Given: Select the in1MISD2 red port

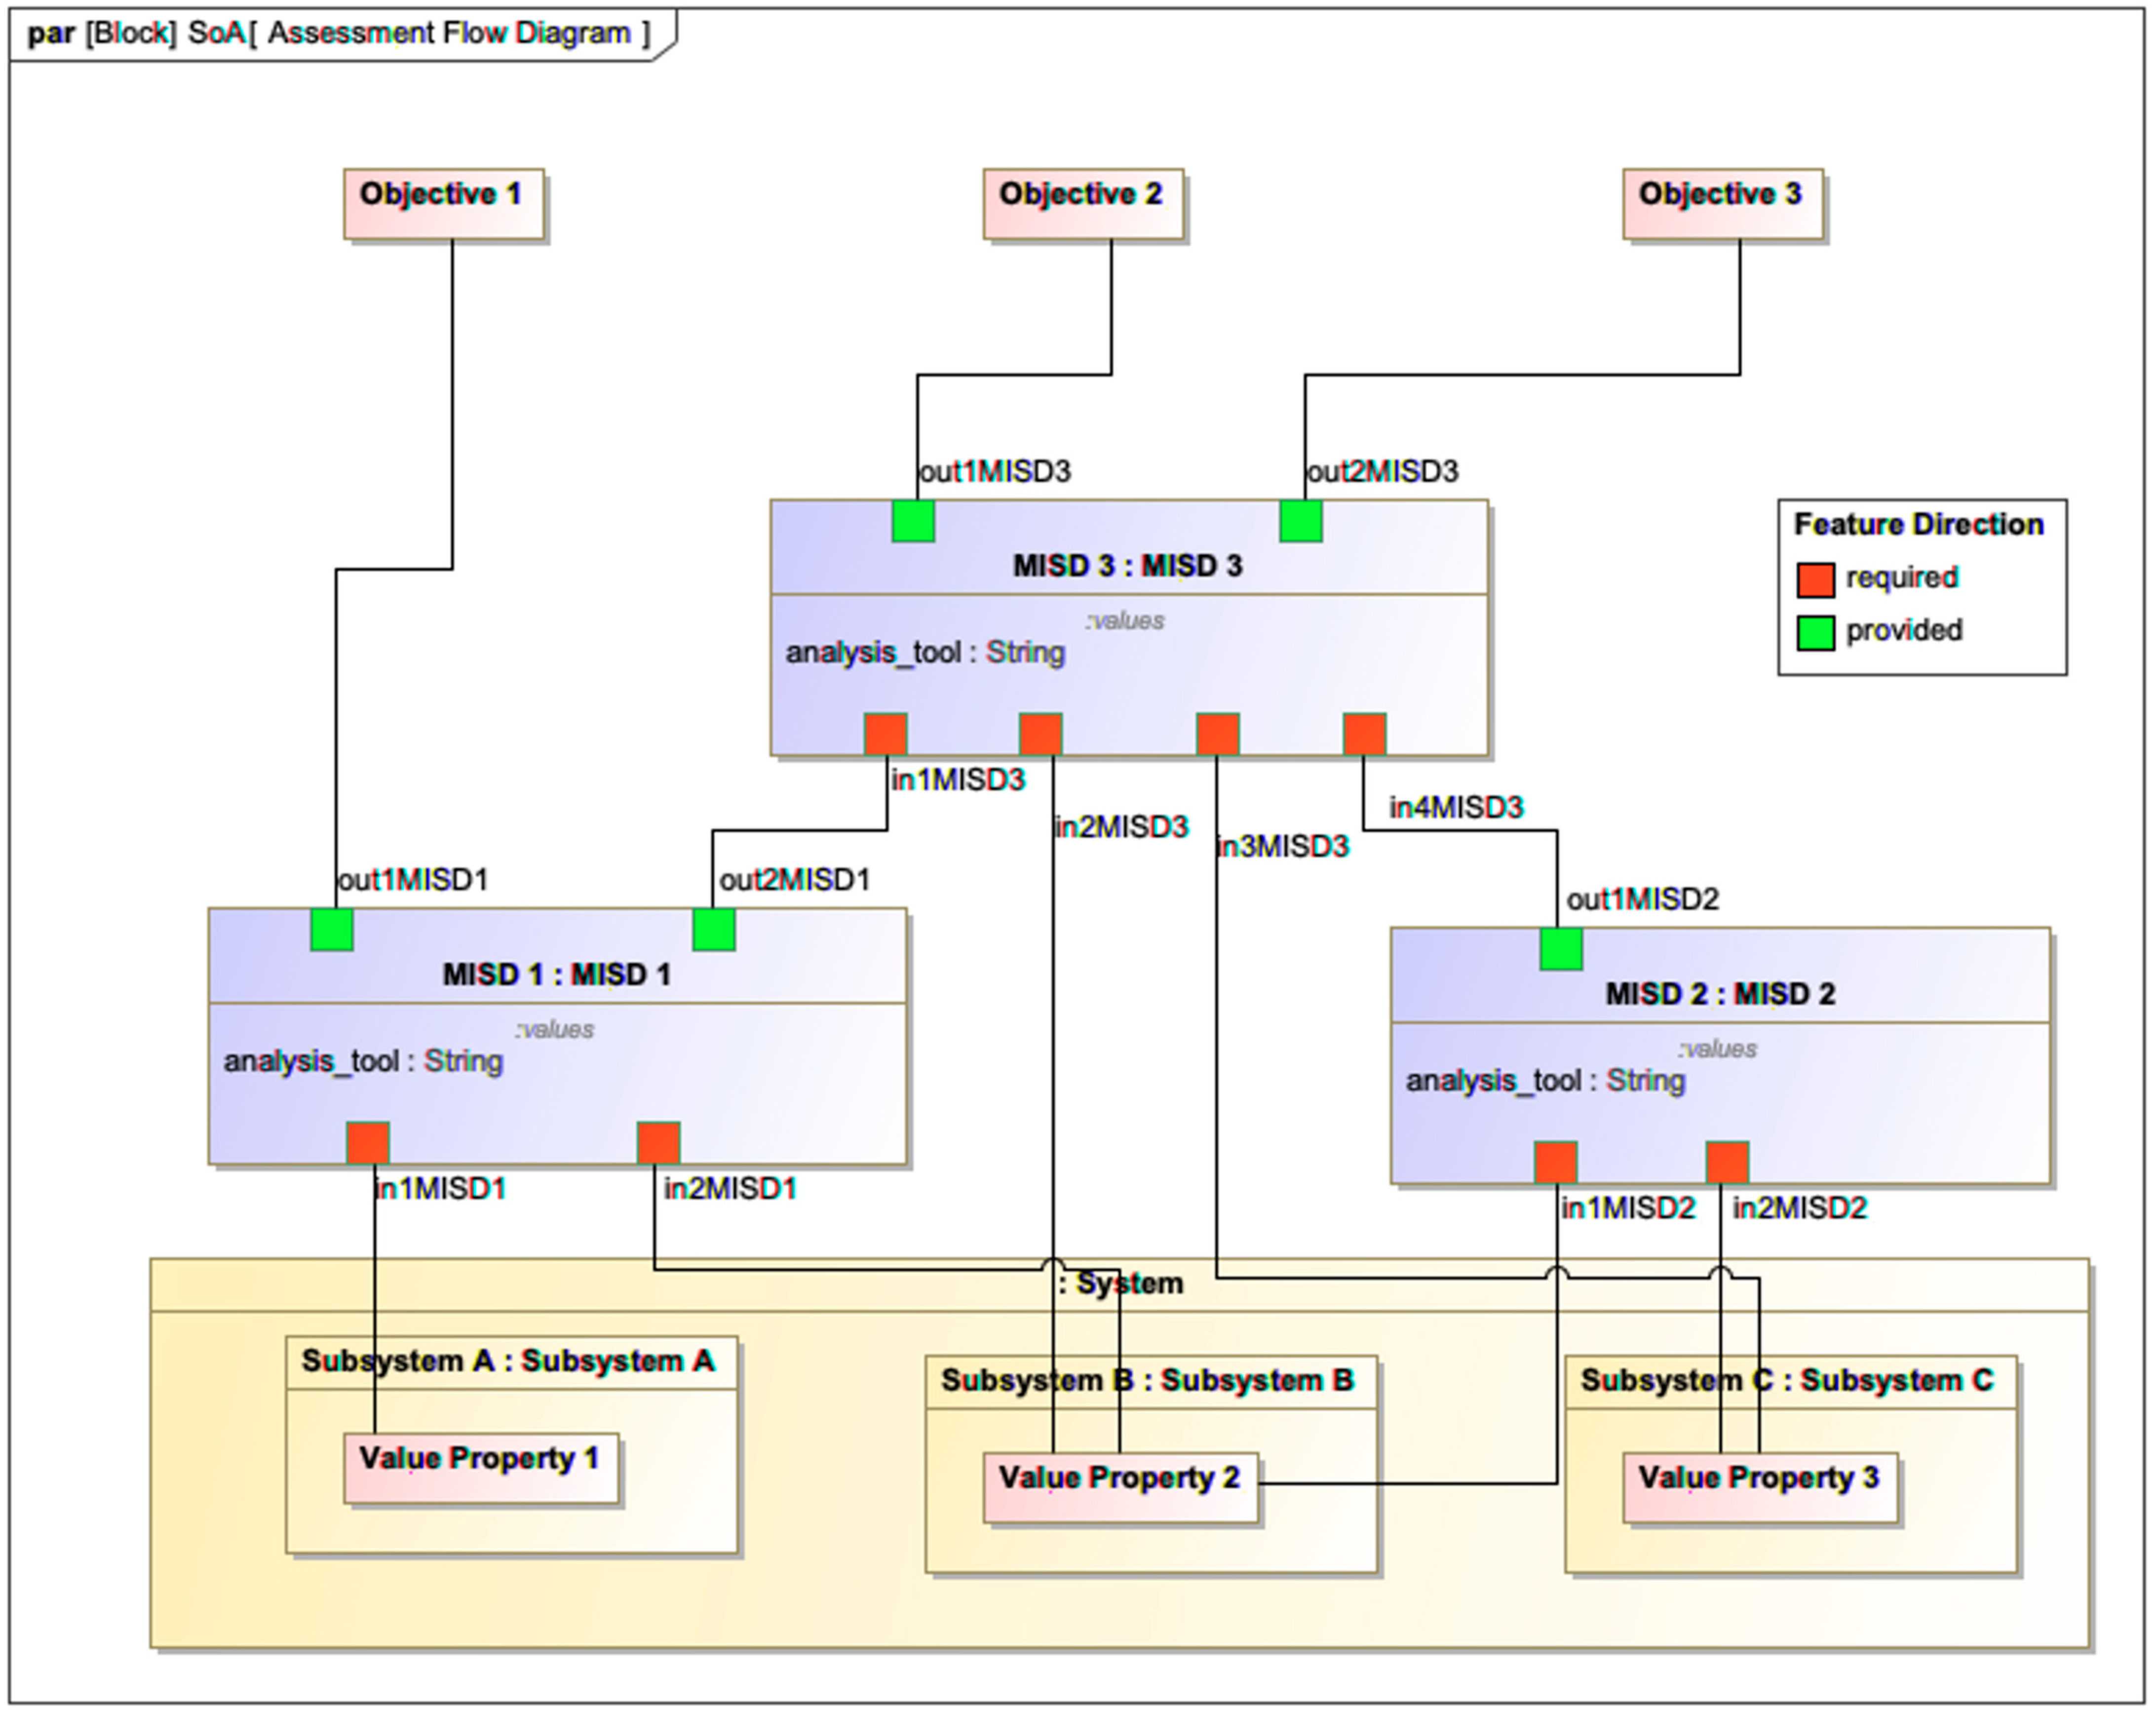Looking at the screenshot, I should [1555, 1162].
